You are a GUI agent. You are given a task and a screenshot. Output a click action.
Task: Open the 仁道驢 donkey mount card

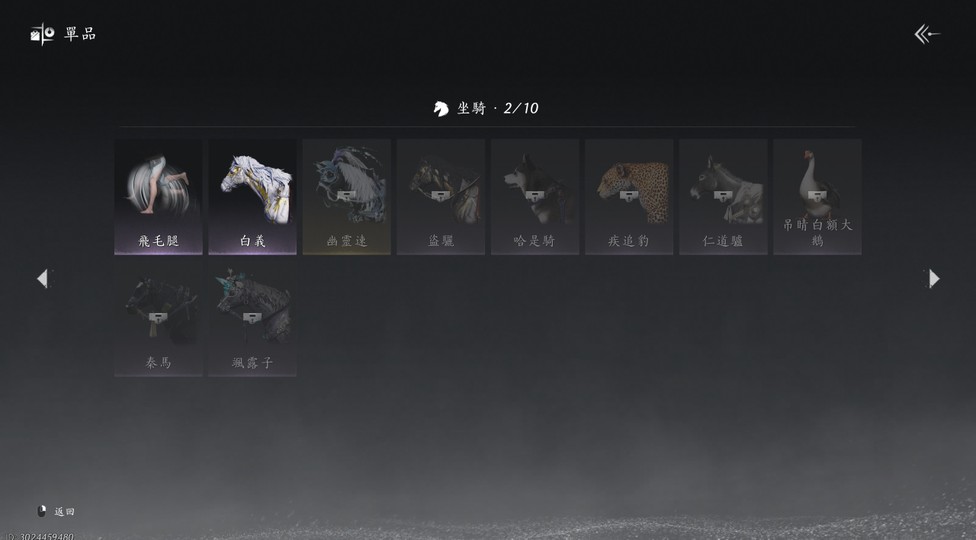[723, 197]
